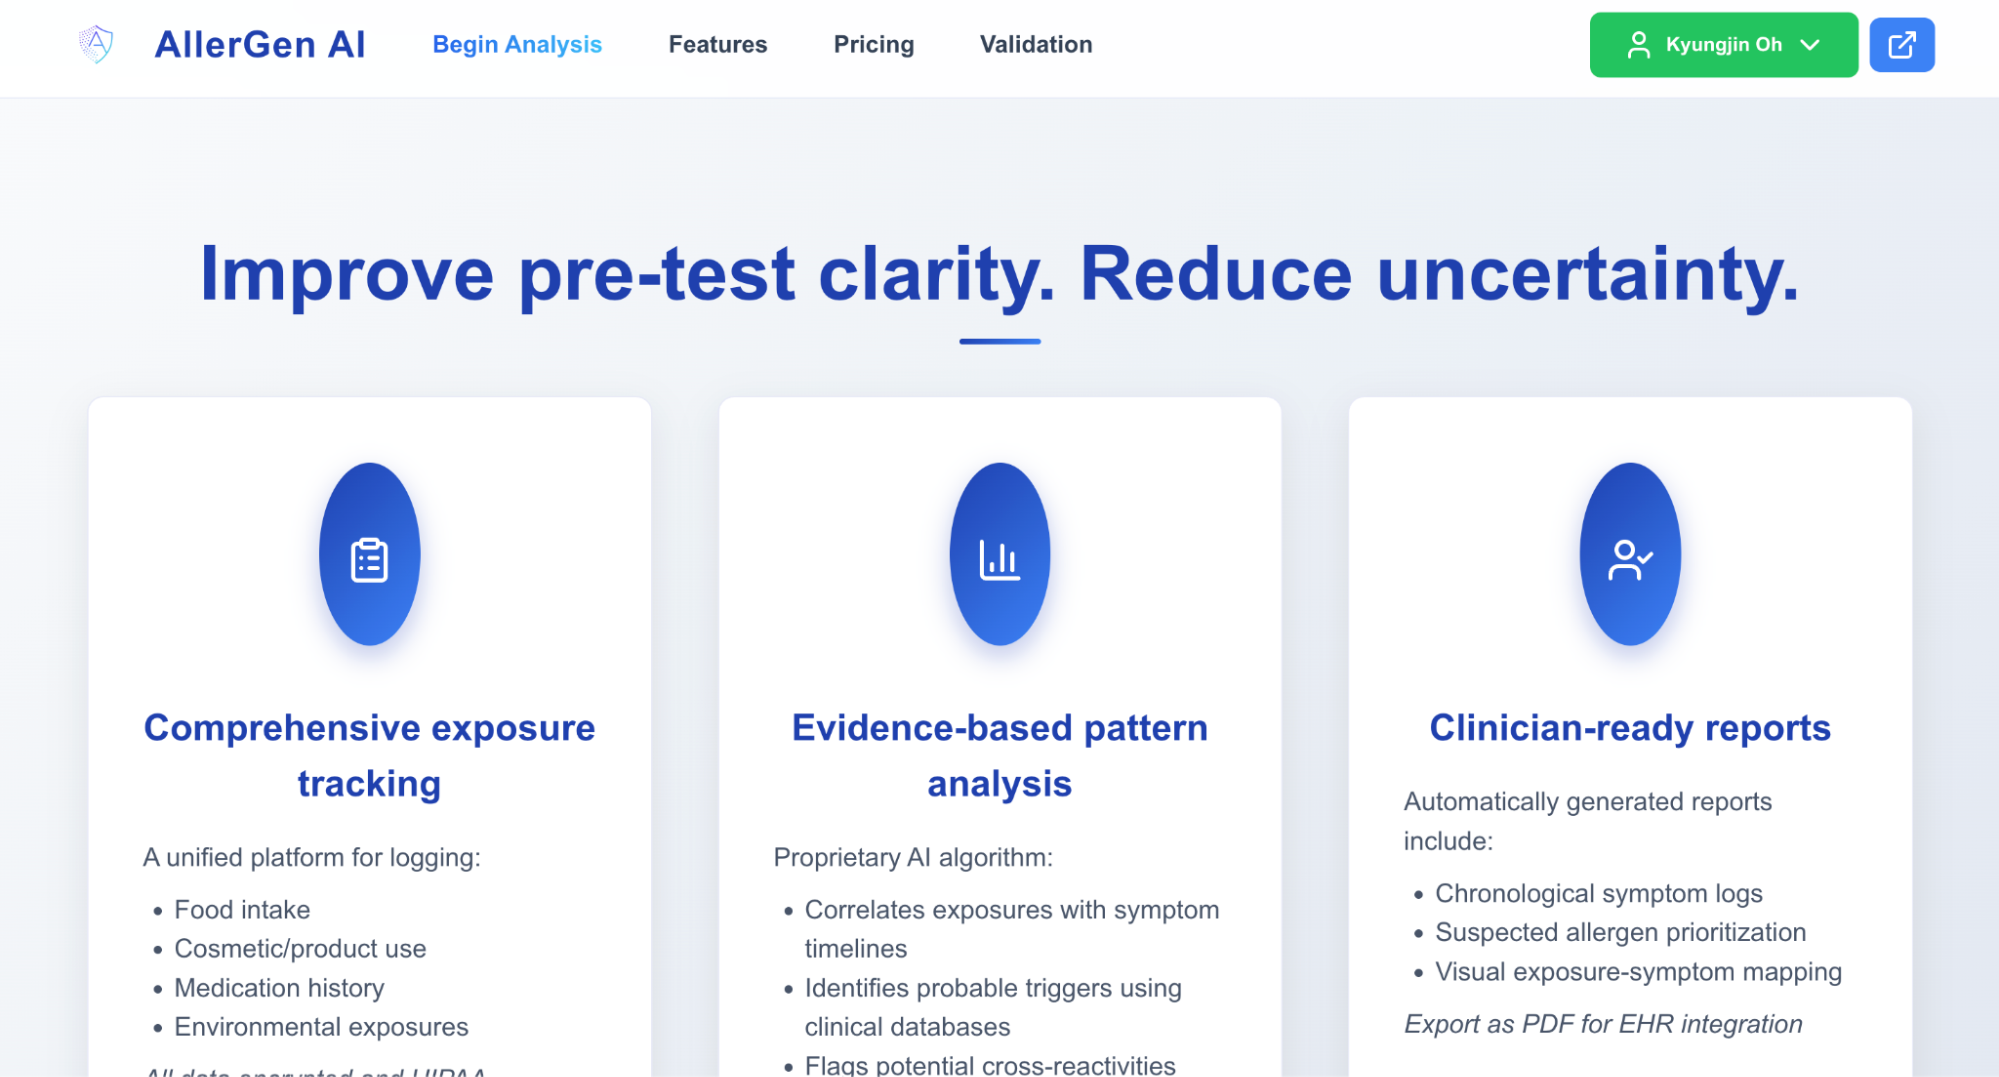The height and width of the screenshot is (1077, 1999).
Task: Click the user profile icon beside Kyungjin Oh
Action: (1638, 45)
